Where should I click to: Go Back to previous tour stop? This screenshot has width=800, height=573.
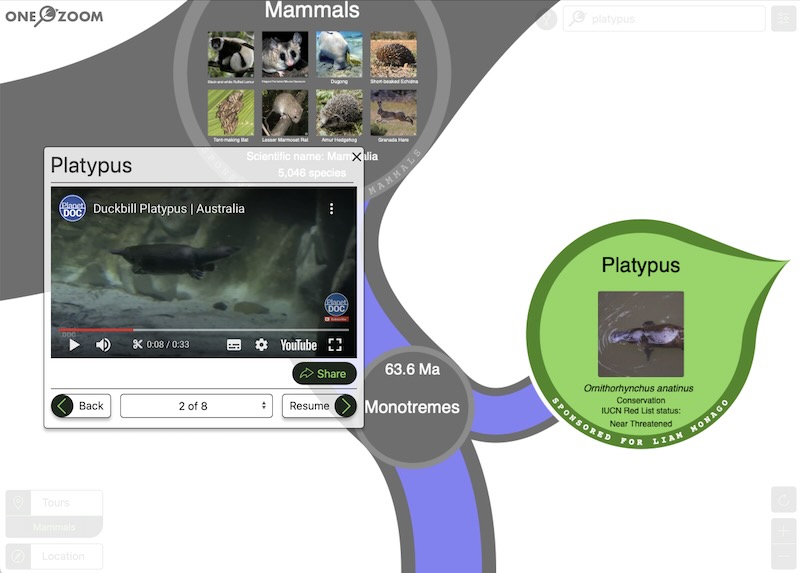tap(80, 406)
